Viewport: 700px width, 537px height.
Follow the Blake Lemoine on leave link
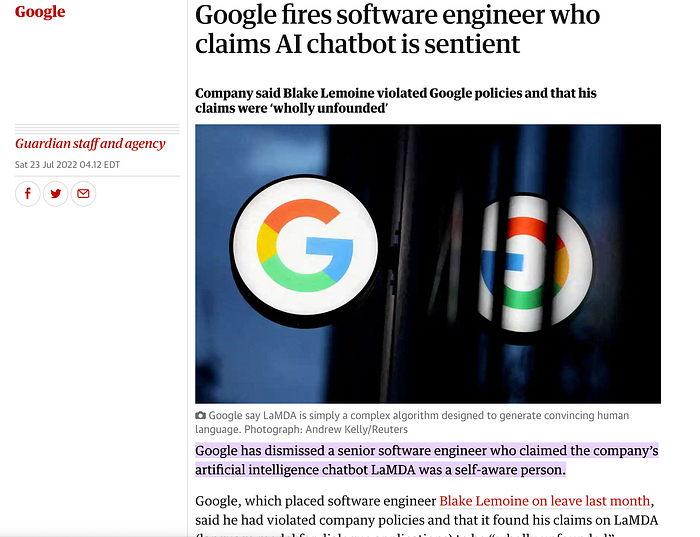(545, 501)
